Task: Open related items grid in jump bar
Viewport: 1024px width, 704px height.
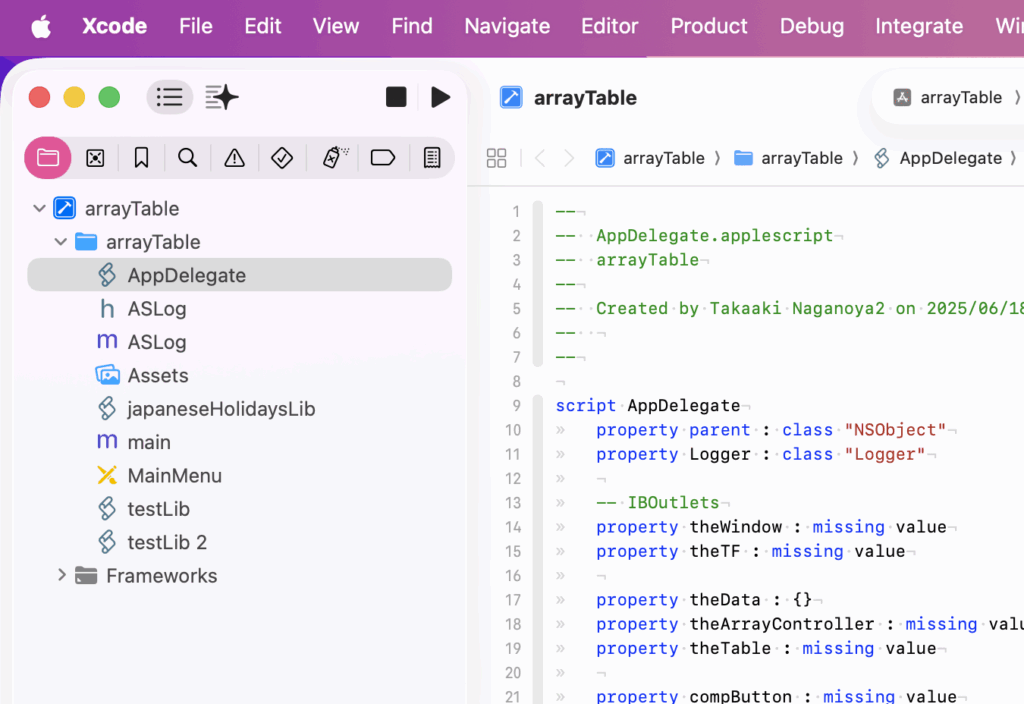Action: coord(496,158)
